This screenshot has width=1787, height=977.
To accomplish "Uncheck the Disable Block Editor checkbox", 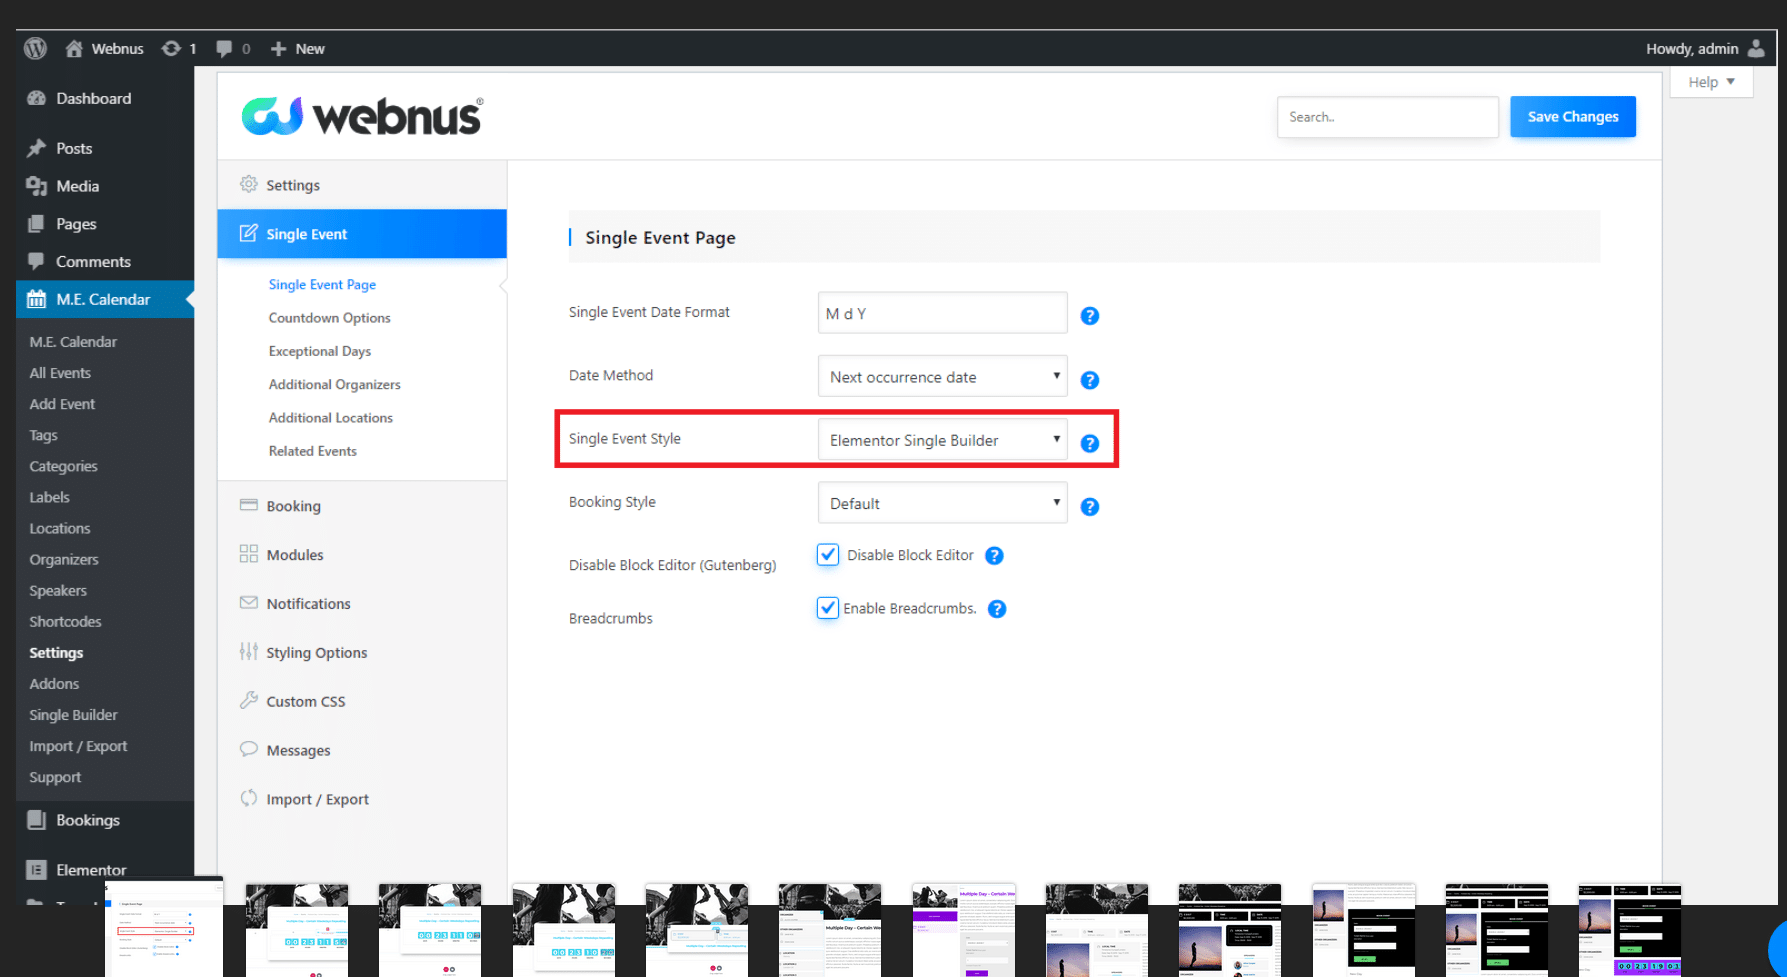I will pyautogui.click(x=827, y=554).
